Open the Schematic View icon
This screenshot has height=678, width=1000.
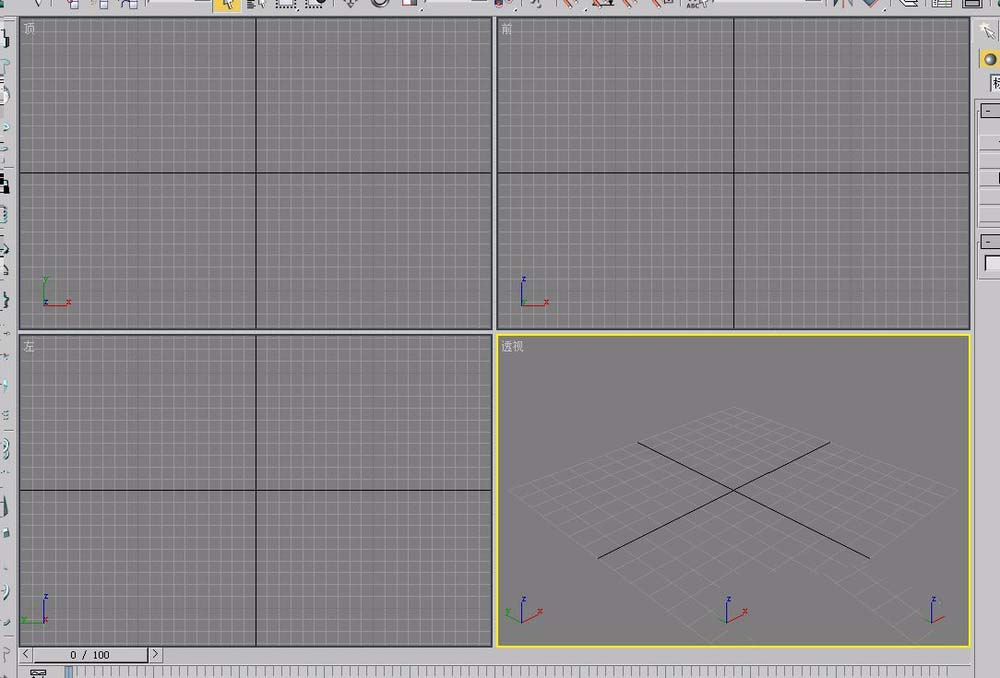pos(973,3)
